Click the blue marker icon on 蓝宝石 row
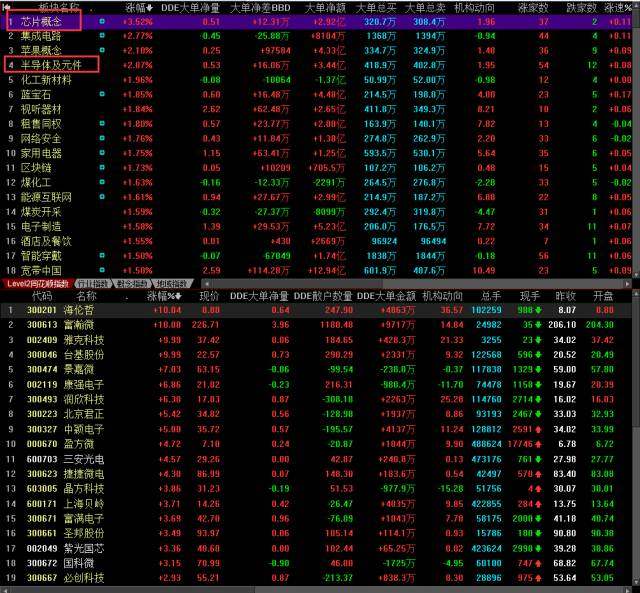This screenshot has width=640, height=593. click(x=102, y=94)
